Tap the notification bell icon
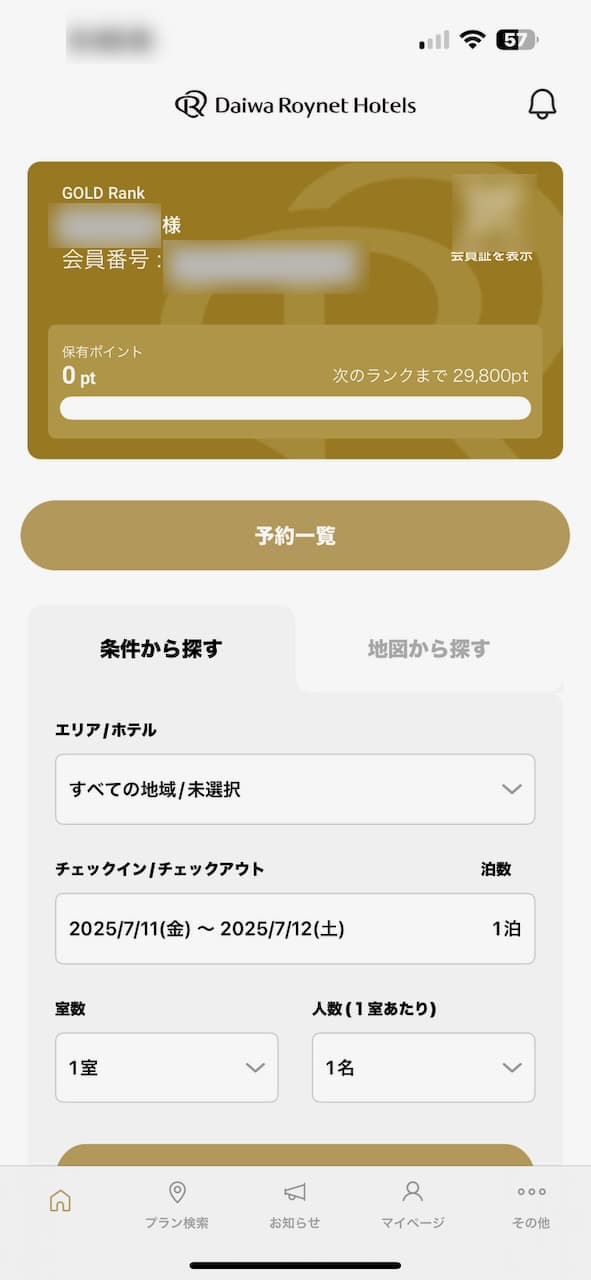591x1280 pixels. point(542,104)
